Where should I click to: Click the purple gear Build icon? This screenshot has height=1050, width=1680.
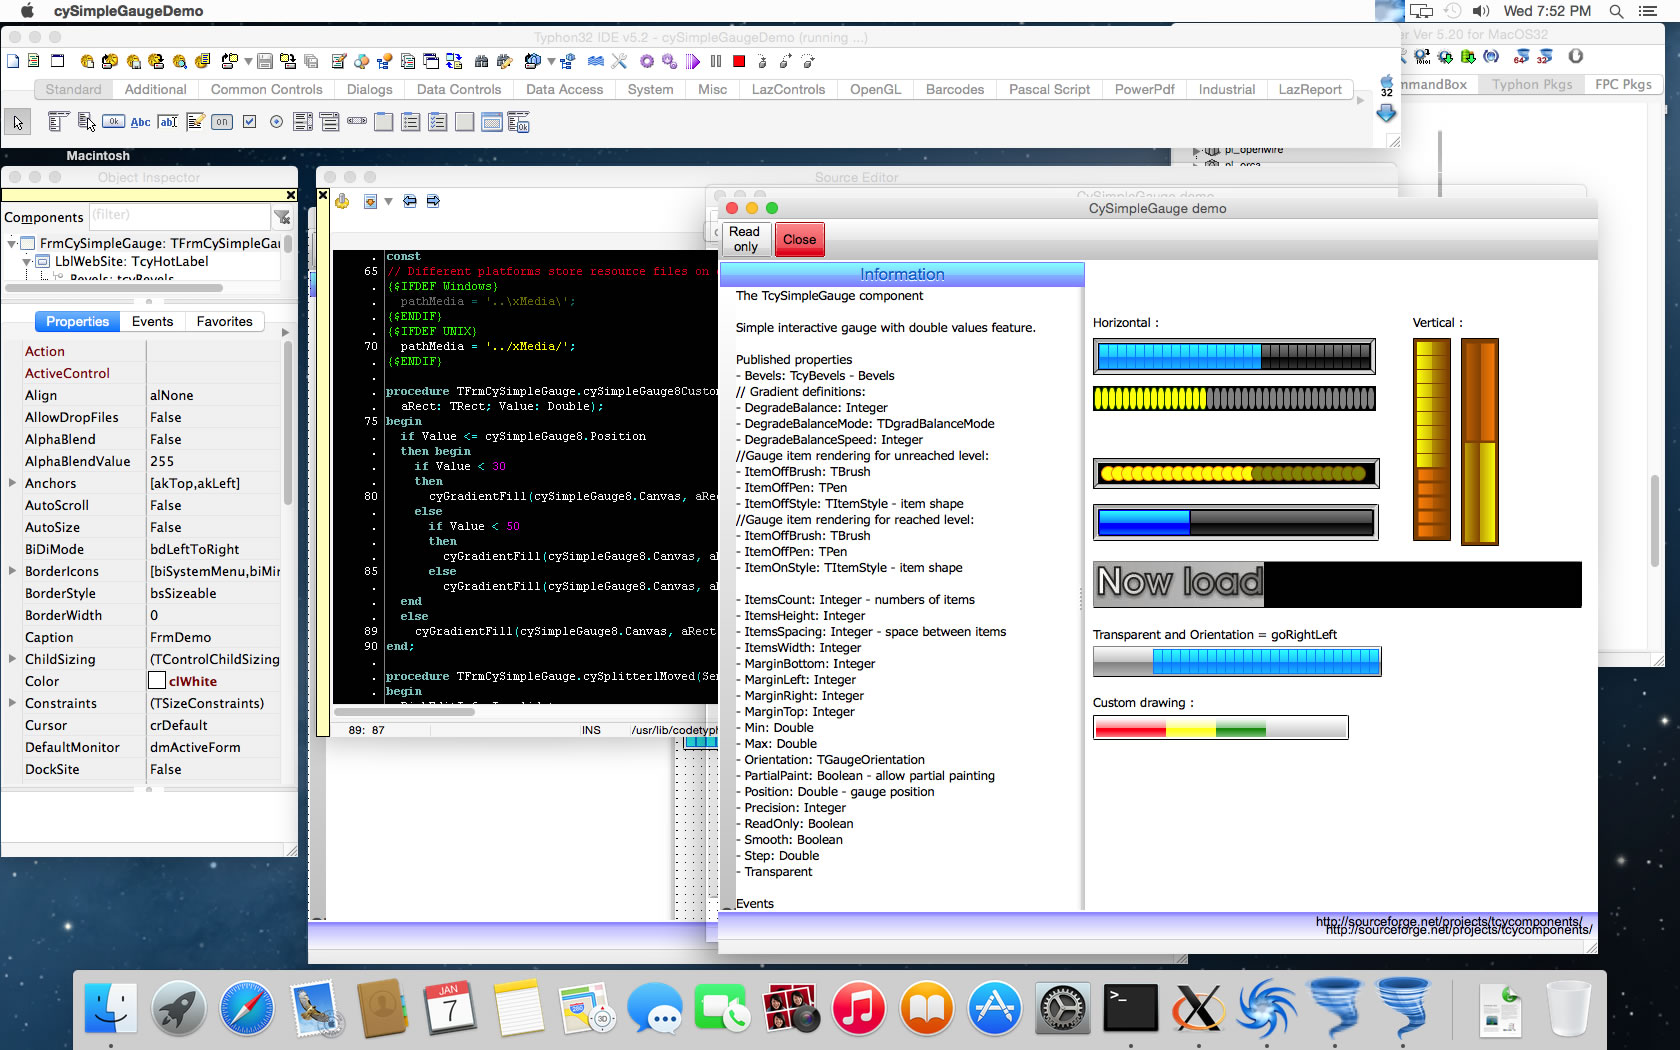click(x=647, y=61)
